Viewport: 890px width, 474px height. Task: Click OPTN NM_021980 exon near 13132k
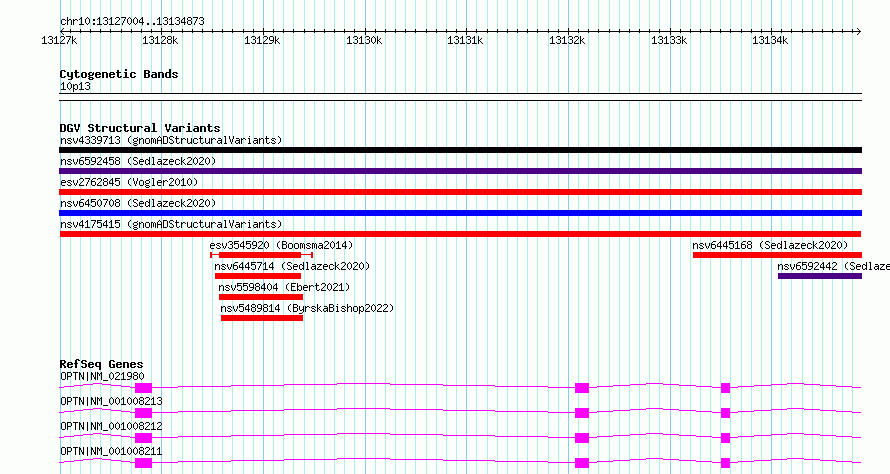pos(582,388)
